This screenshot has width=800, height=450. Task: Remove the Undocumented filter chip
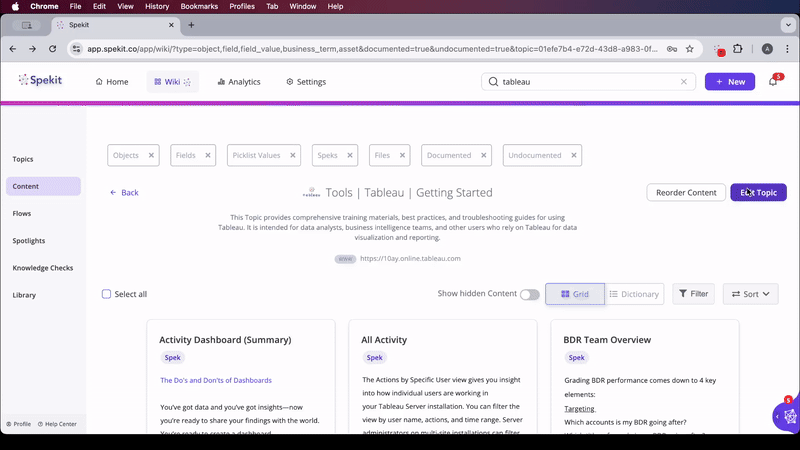[x=574, y=155]
